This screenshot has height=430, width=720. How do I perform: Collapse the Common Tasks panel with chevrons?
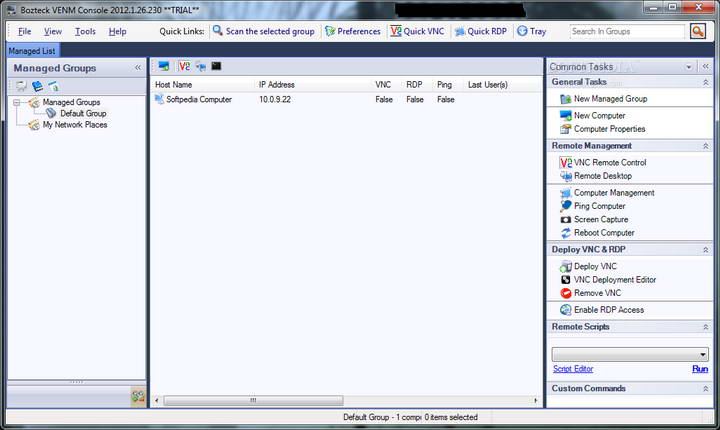[705, 67]
